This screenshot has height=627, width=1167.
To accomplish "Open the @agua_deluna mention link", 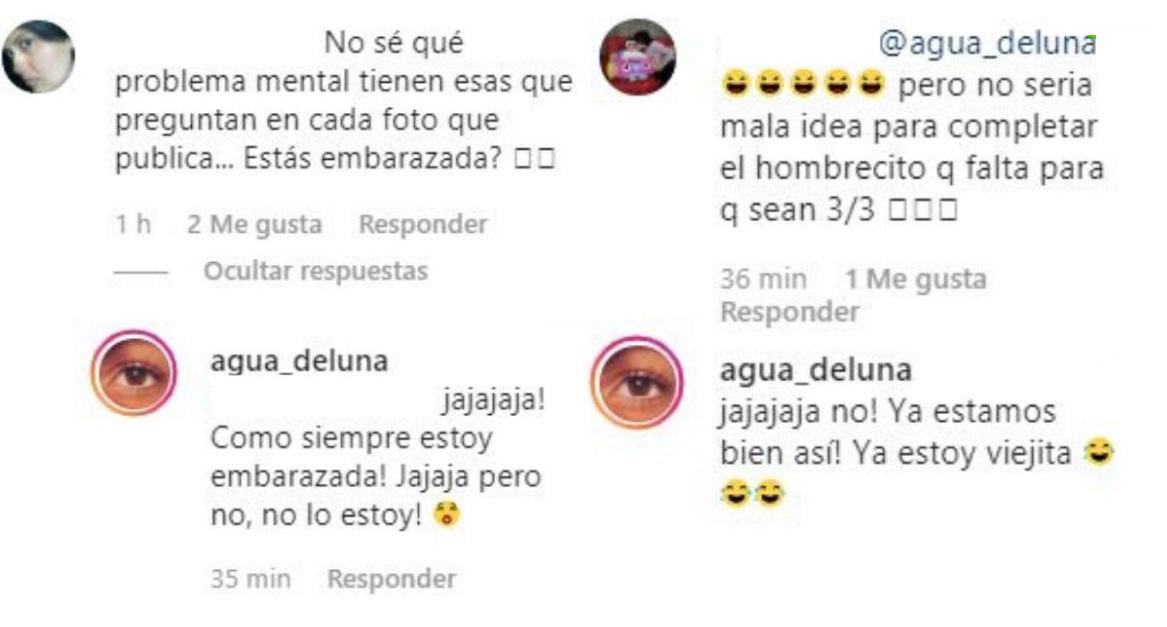I will tap(988, 44).
